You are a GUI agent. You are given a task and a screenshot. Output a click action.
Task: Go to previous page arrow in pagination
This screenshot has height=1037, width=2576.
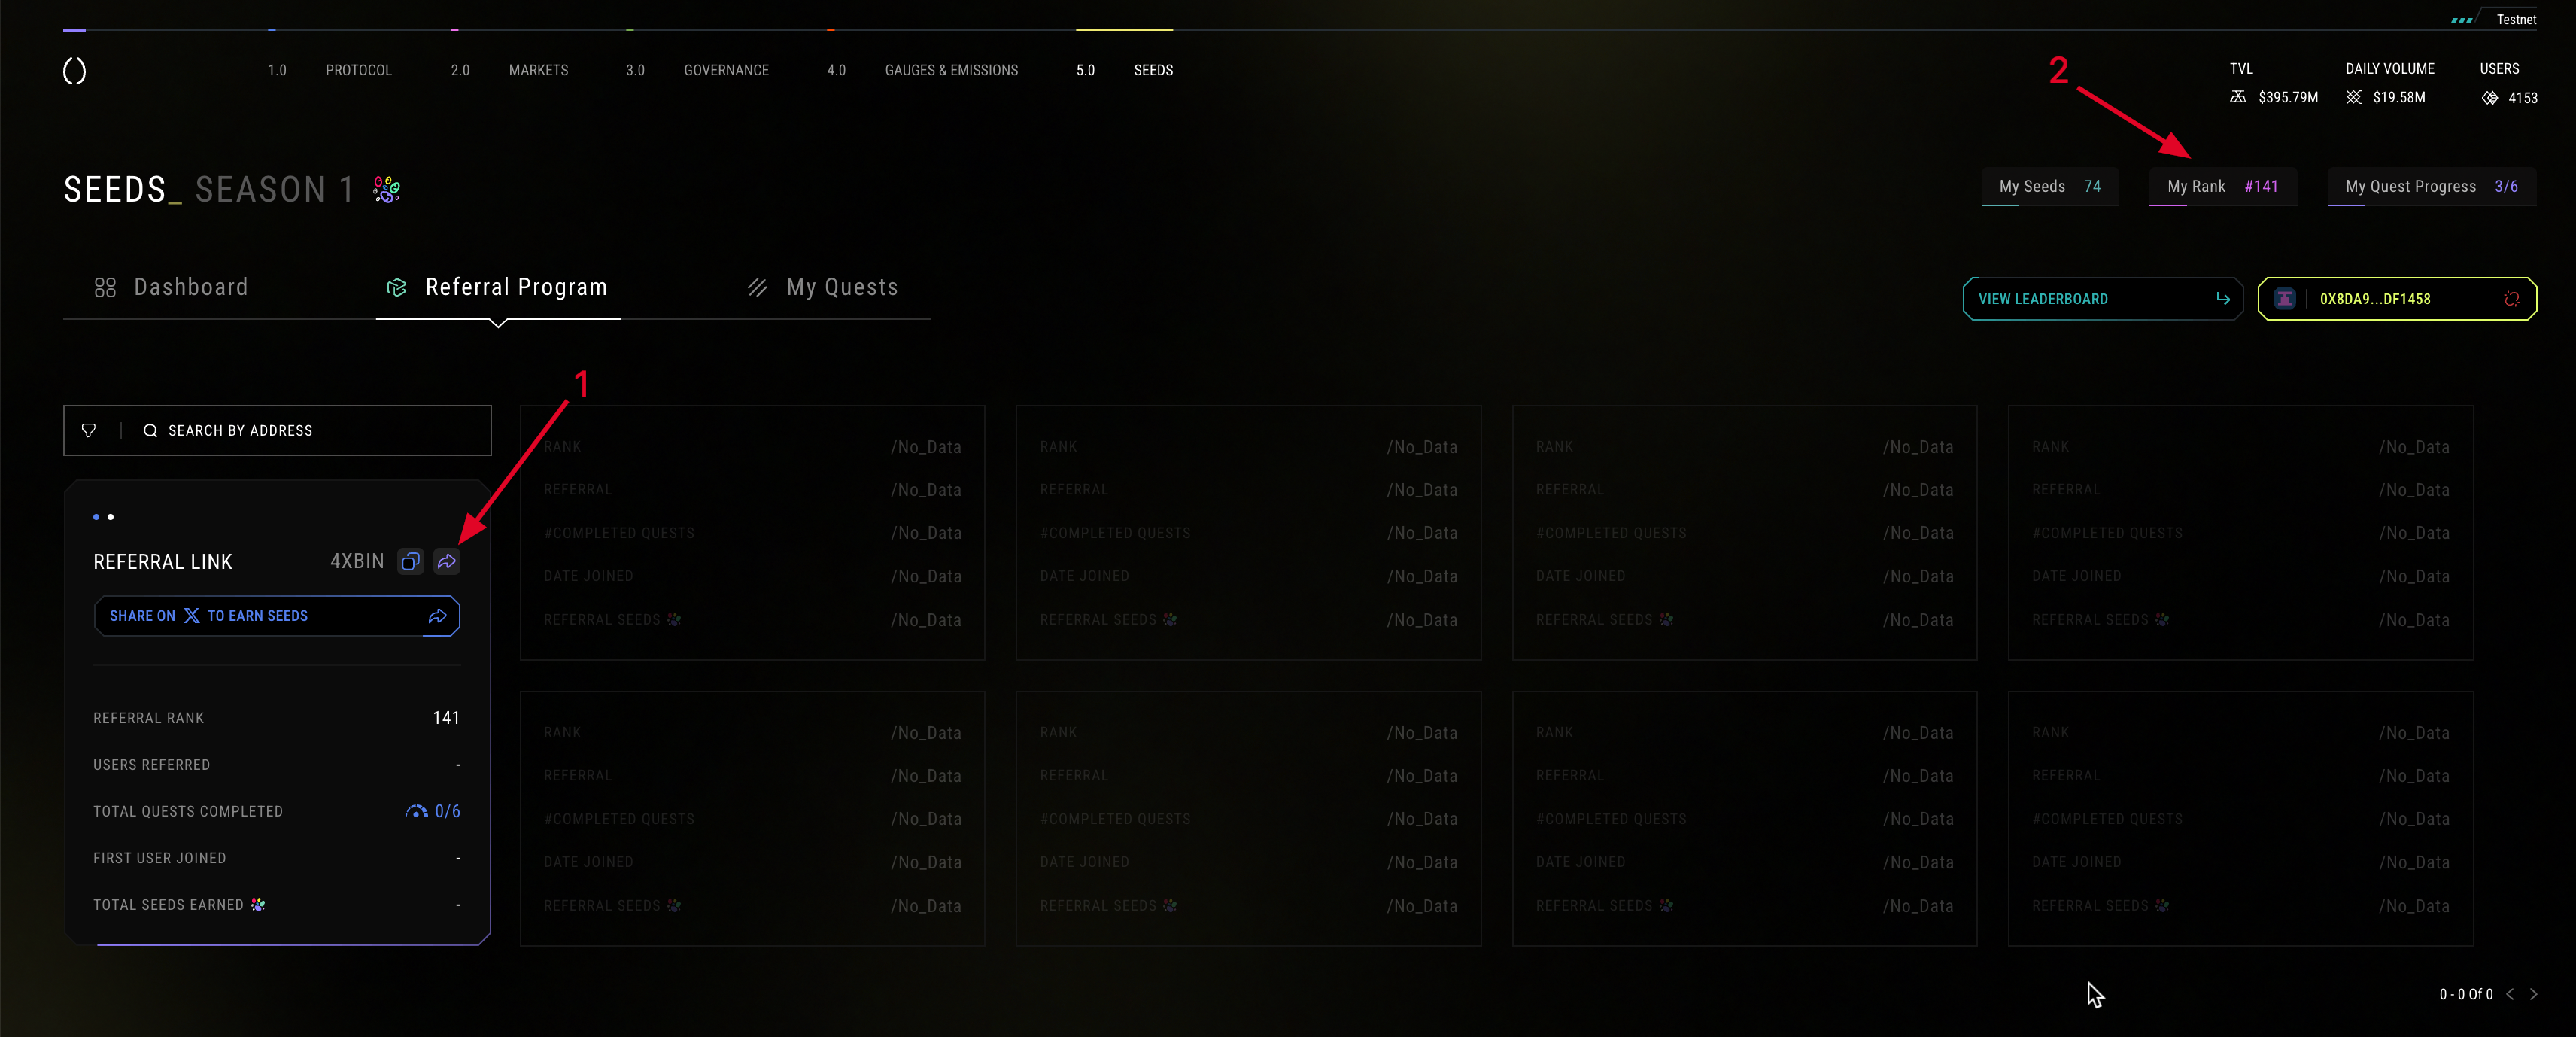(2510, 994)
